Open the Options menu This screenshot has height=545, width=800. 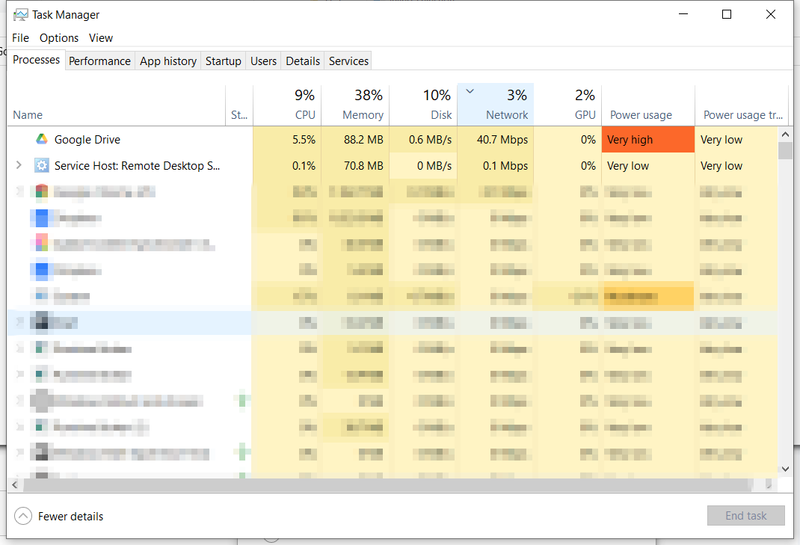[59, 38]
